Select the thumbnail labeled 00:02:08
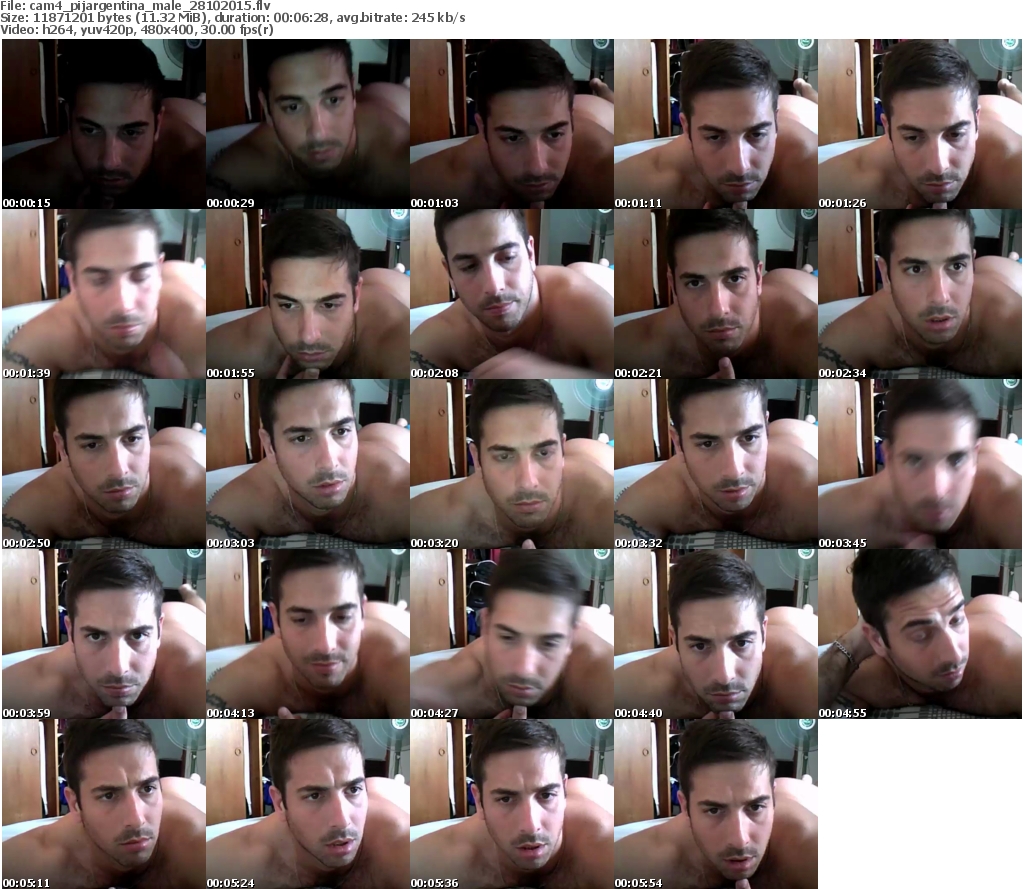Viewport: 1024px width, 889px height. pyautogui.click(x=512, y=294)
